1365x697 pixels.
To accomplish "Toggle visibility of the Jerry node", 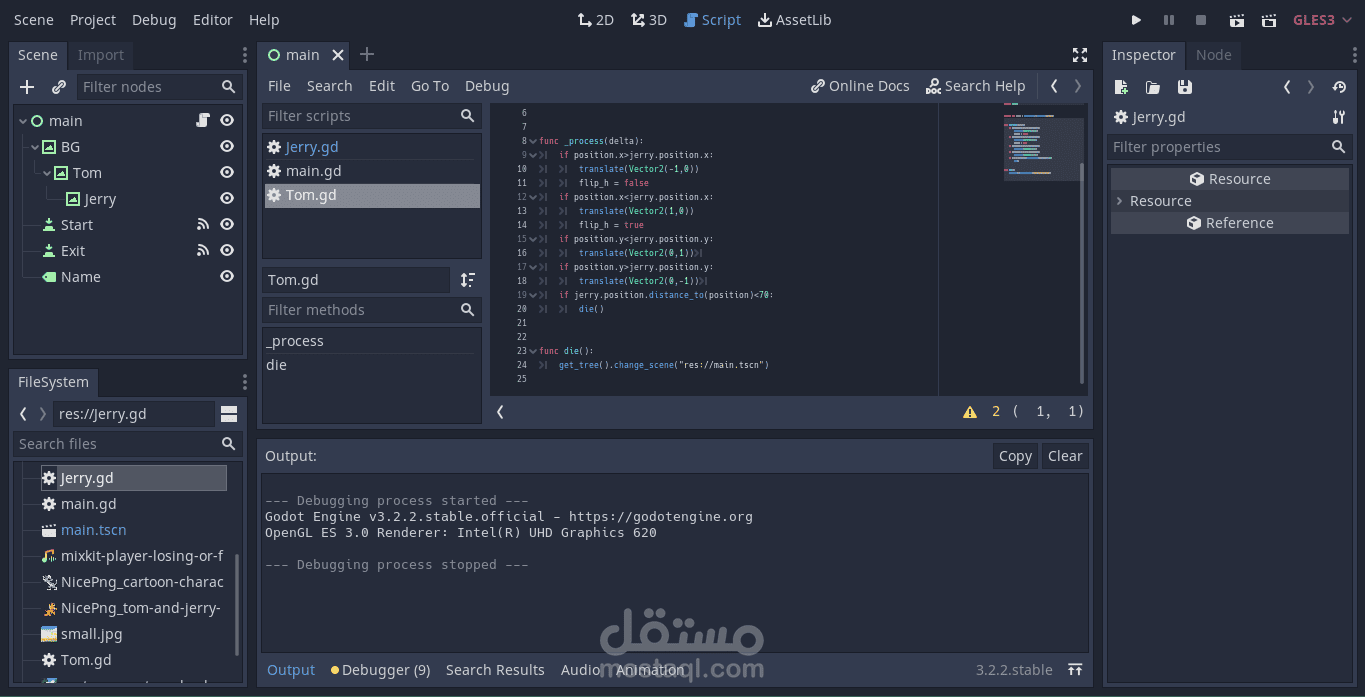I will tap(227, 199).
